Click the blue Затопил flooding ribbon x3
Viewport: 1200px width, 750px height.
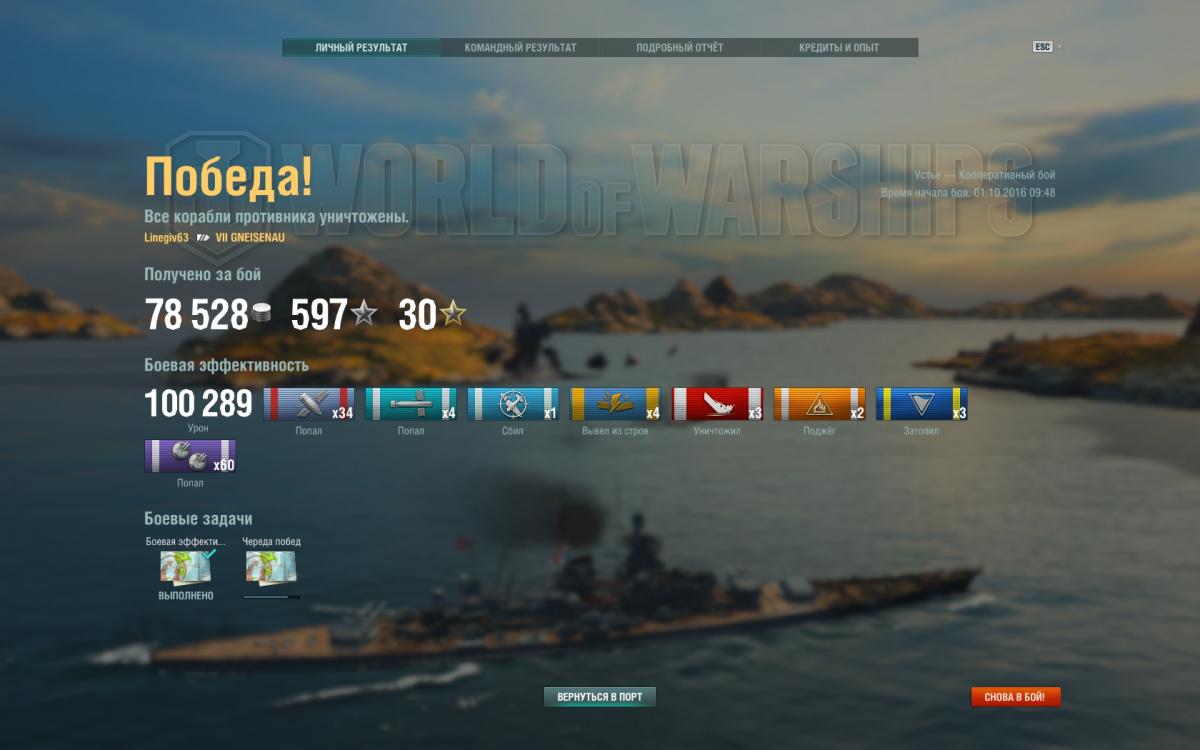tap(921, 404)
